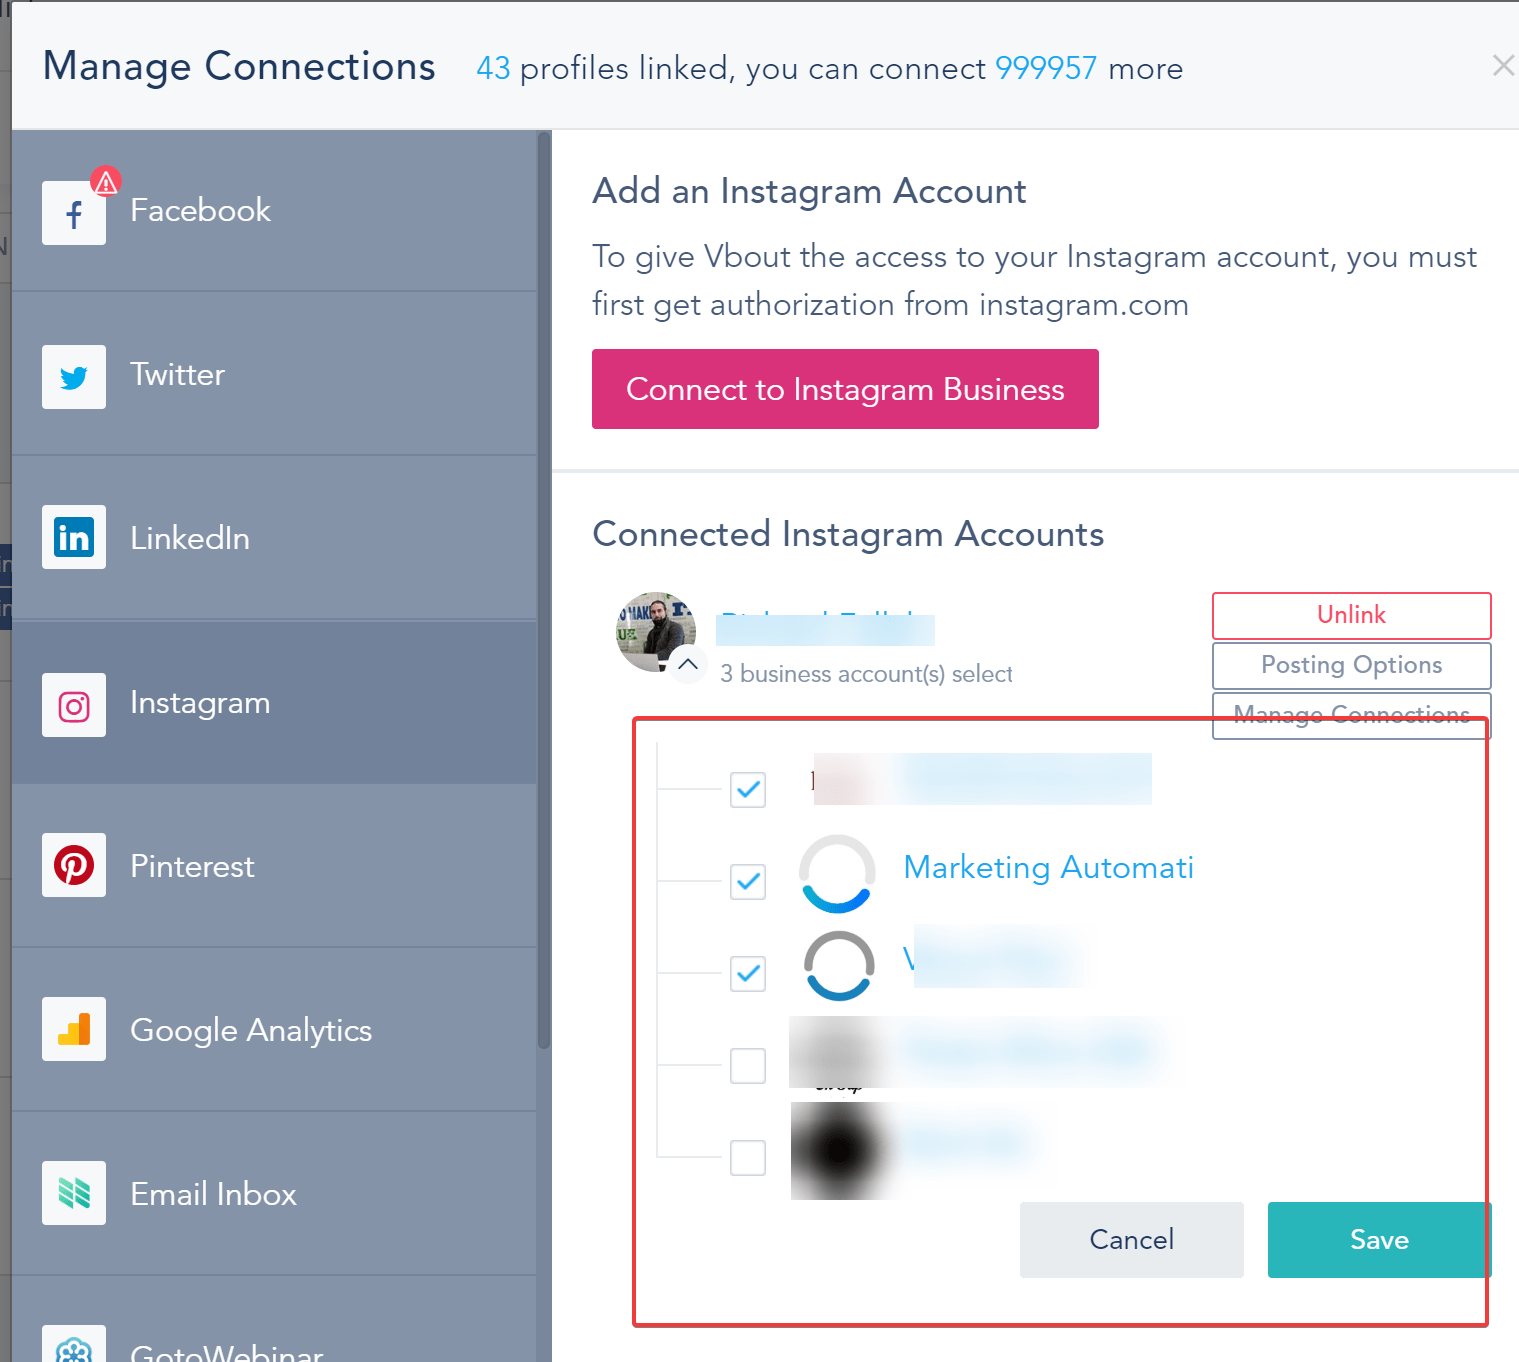Check the last business account checkbox

click(x=748, y=1158)
